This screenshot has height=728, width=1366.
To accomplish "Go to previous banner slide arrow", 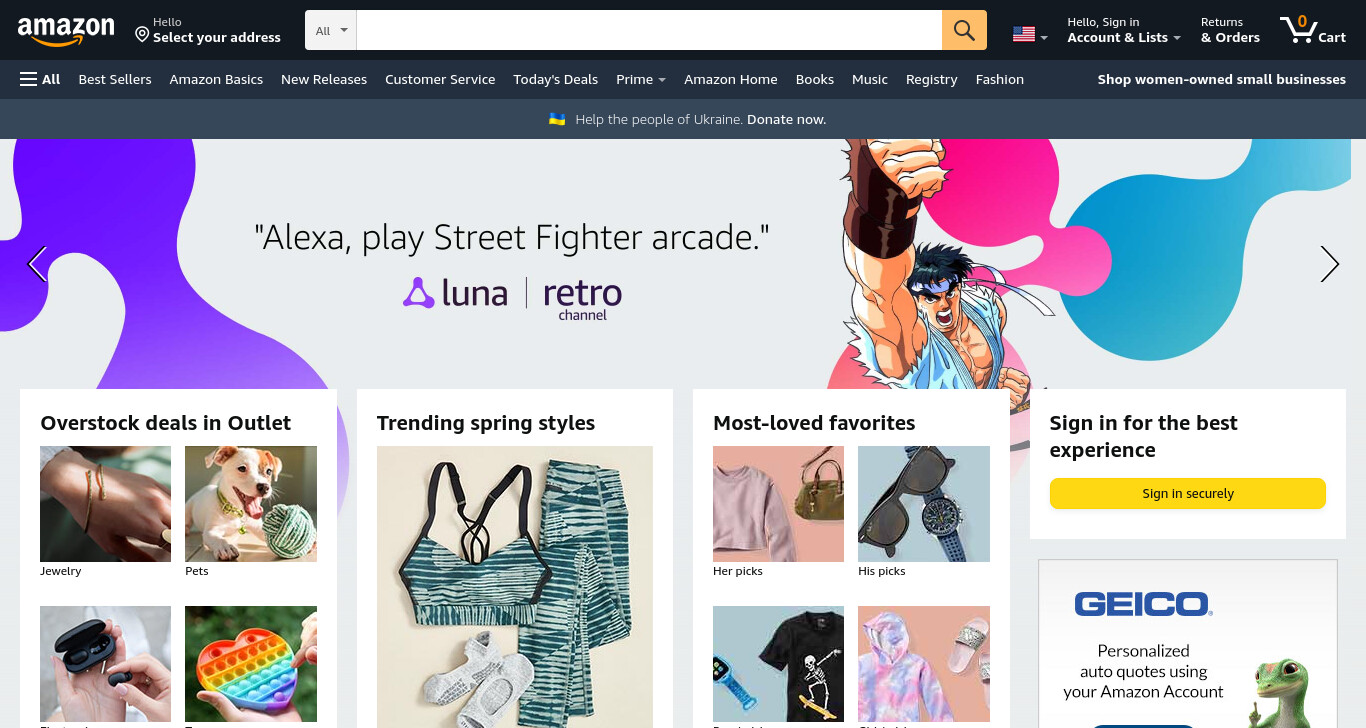I will click(38, 264).
